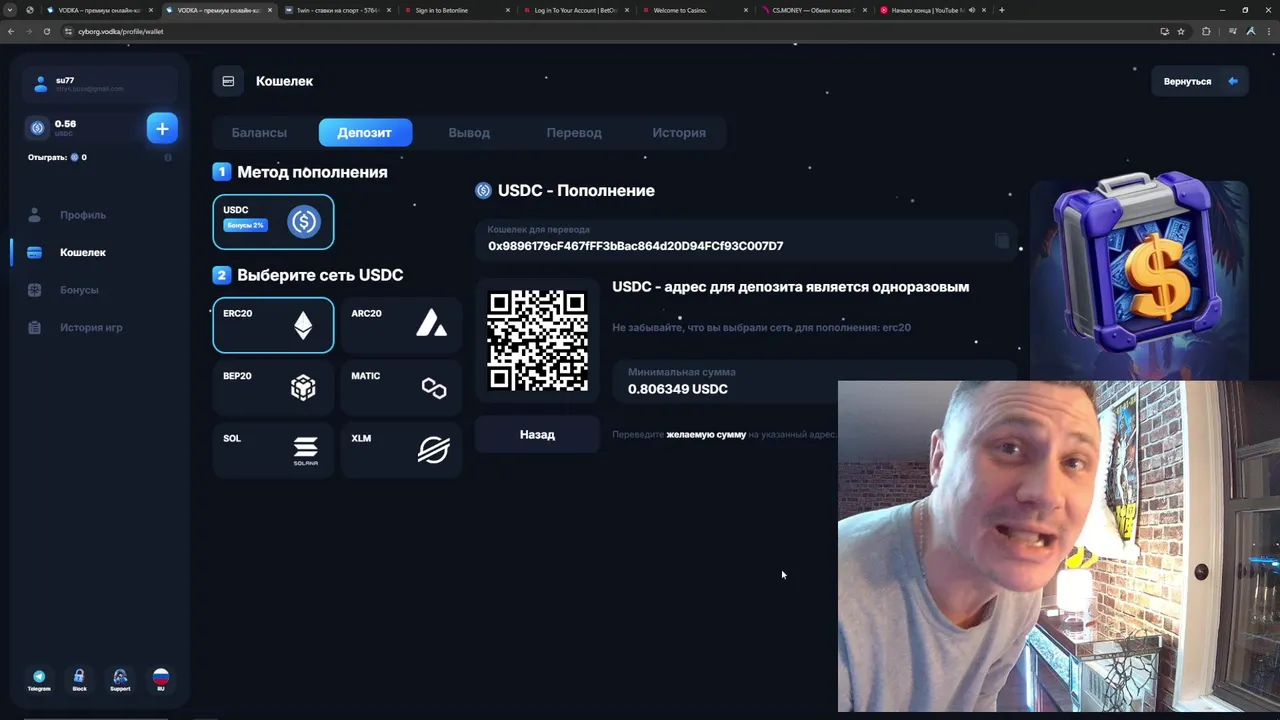Click the browser Reload icon
1280x720 pixels.
click(46, 31)
